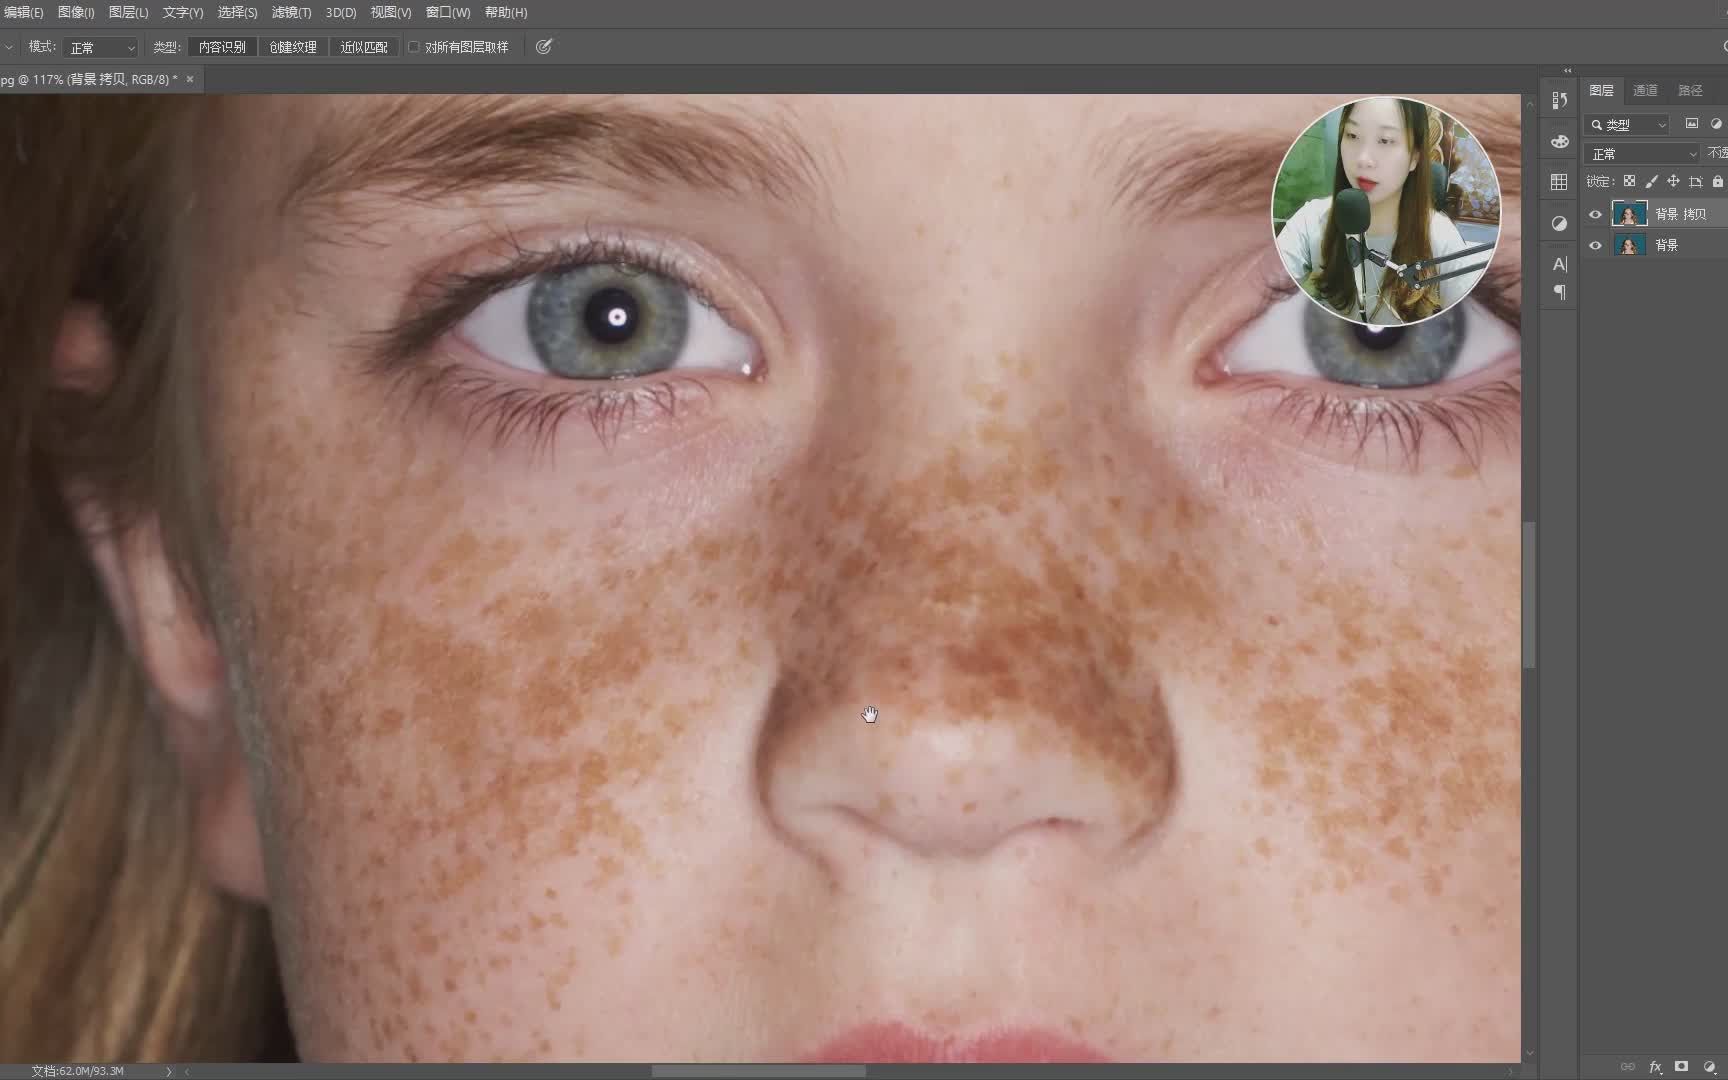Image resolution: width=1728 pixels, height=1080 pixels.
Task: Open the 模式 正常 dropdown
Action: coord(100,47)
